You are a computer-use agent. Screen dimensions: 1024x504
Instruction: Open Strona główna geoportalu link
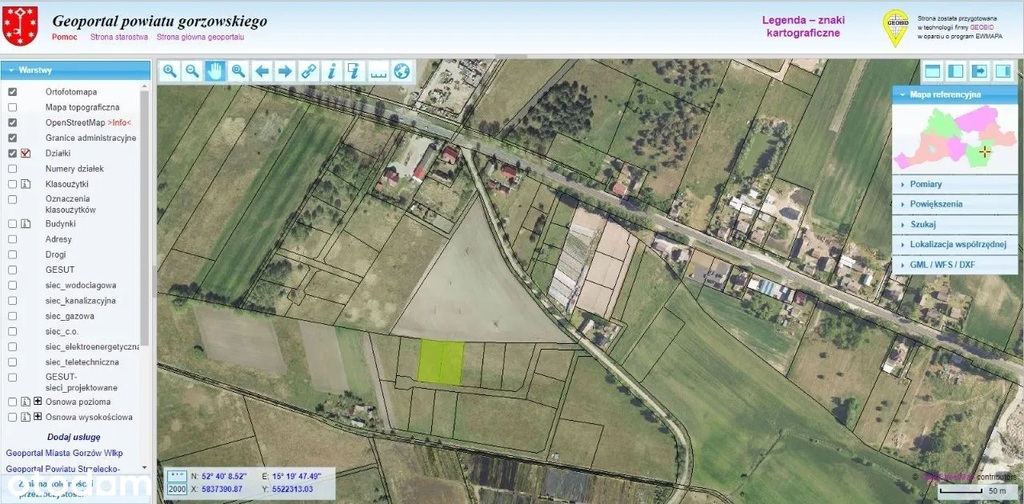(200, 37)
